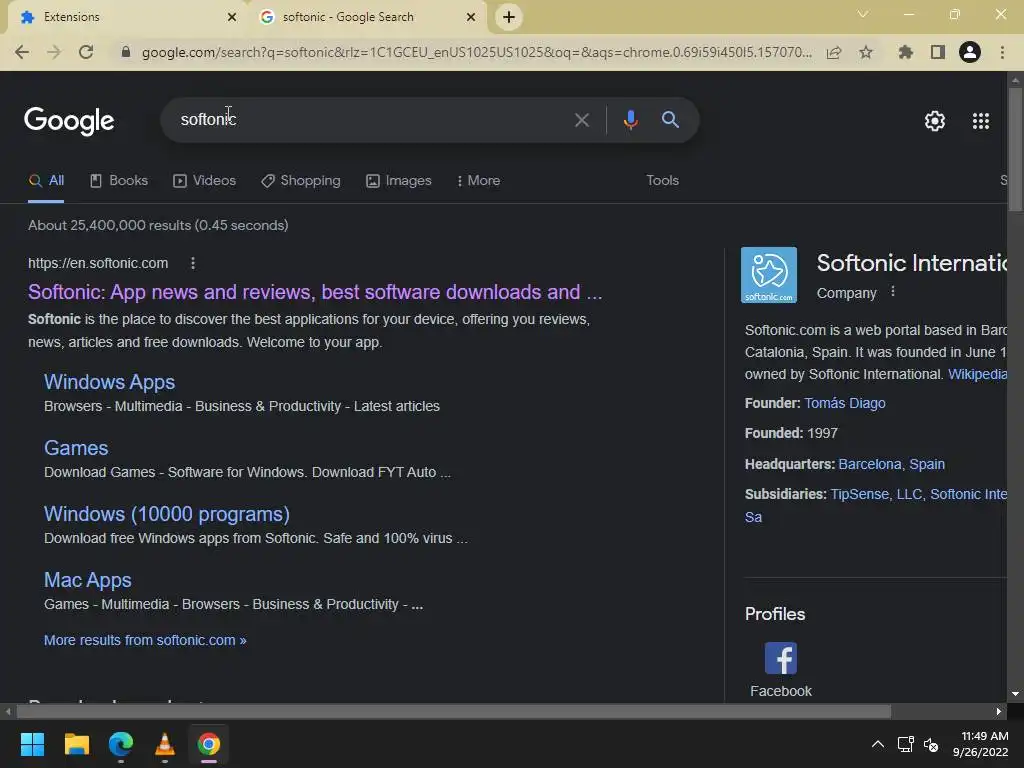Open the Chrome profile avatar
1024x768 pixels.
tap(970, 52)
